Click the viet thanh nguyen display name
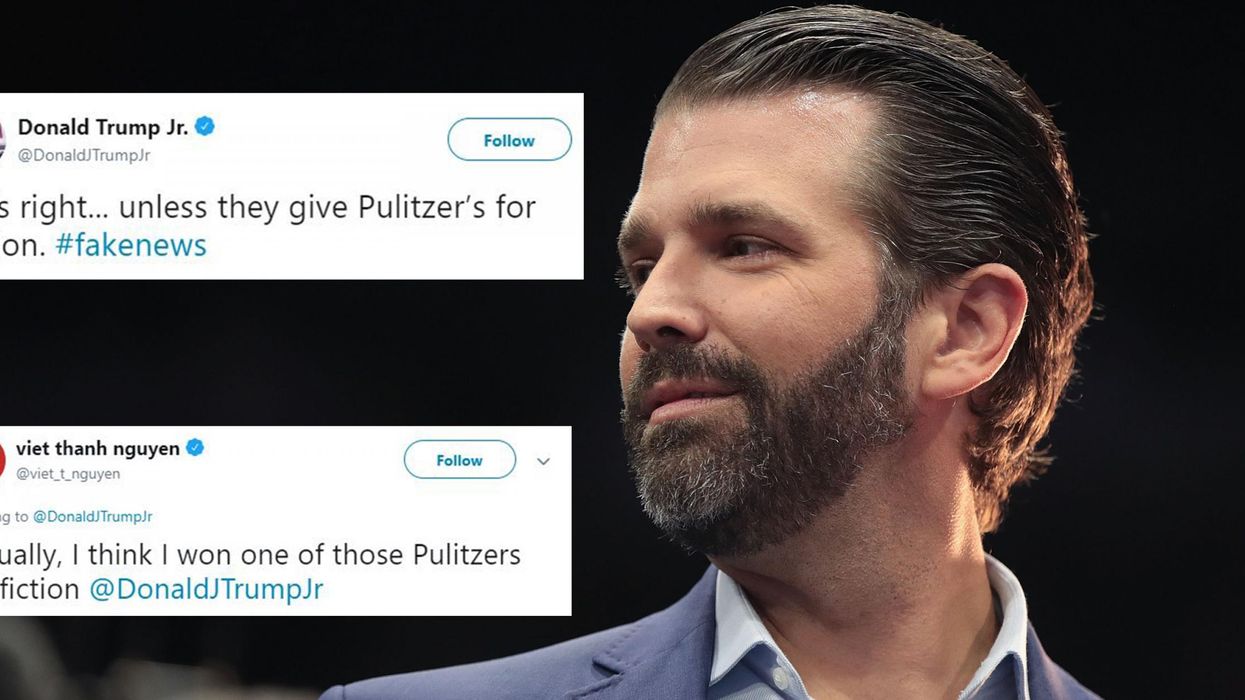The height and width of the screenshot is (700, 1245). point(98,448)
